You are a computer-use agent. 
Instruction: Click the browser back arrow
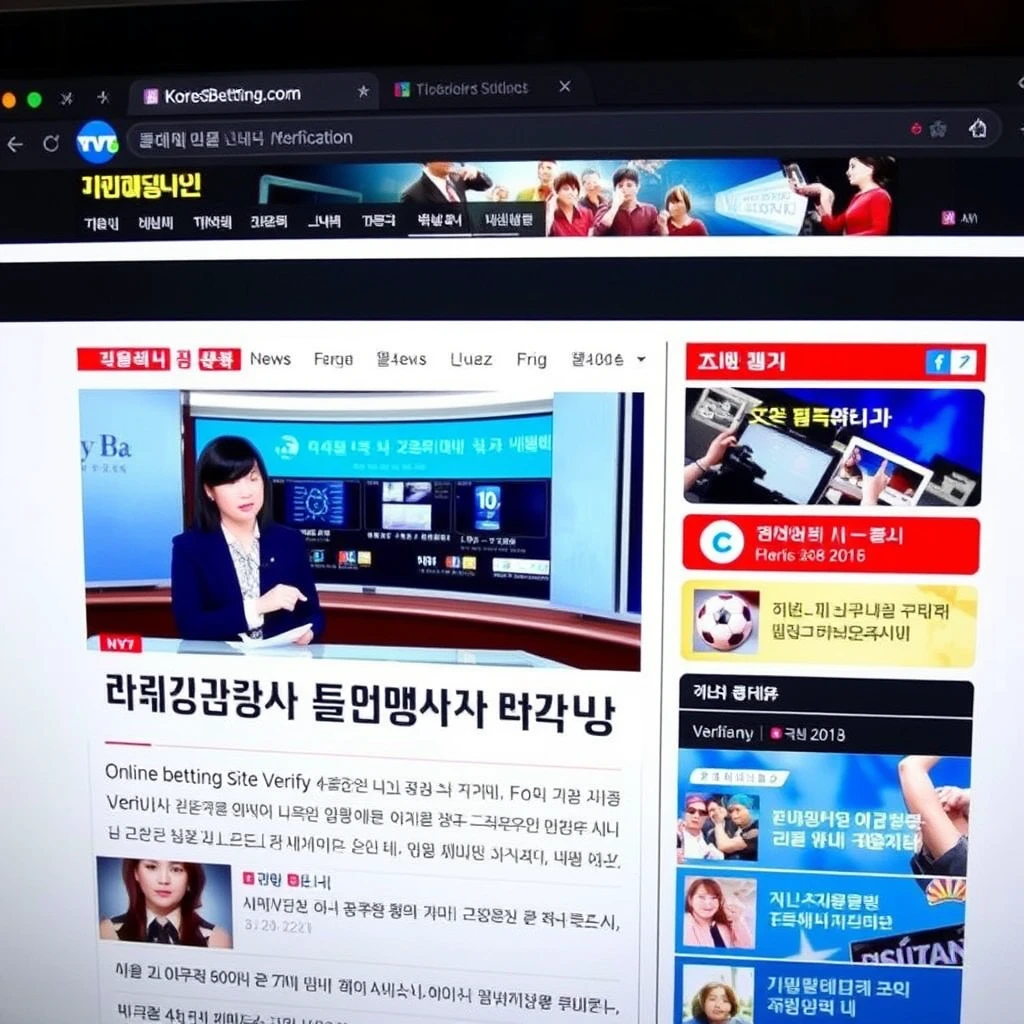pyautogui.click(x=15, y=144)
